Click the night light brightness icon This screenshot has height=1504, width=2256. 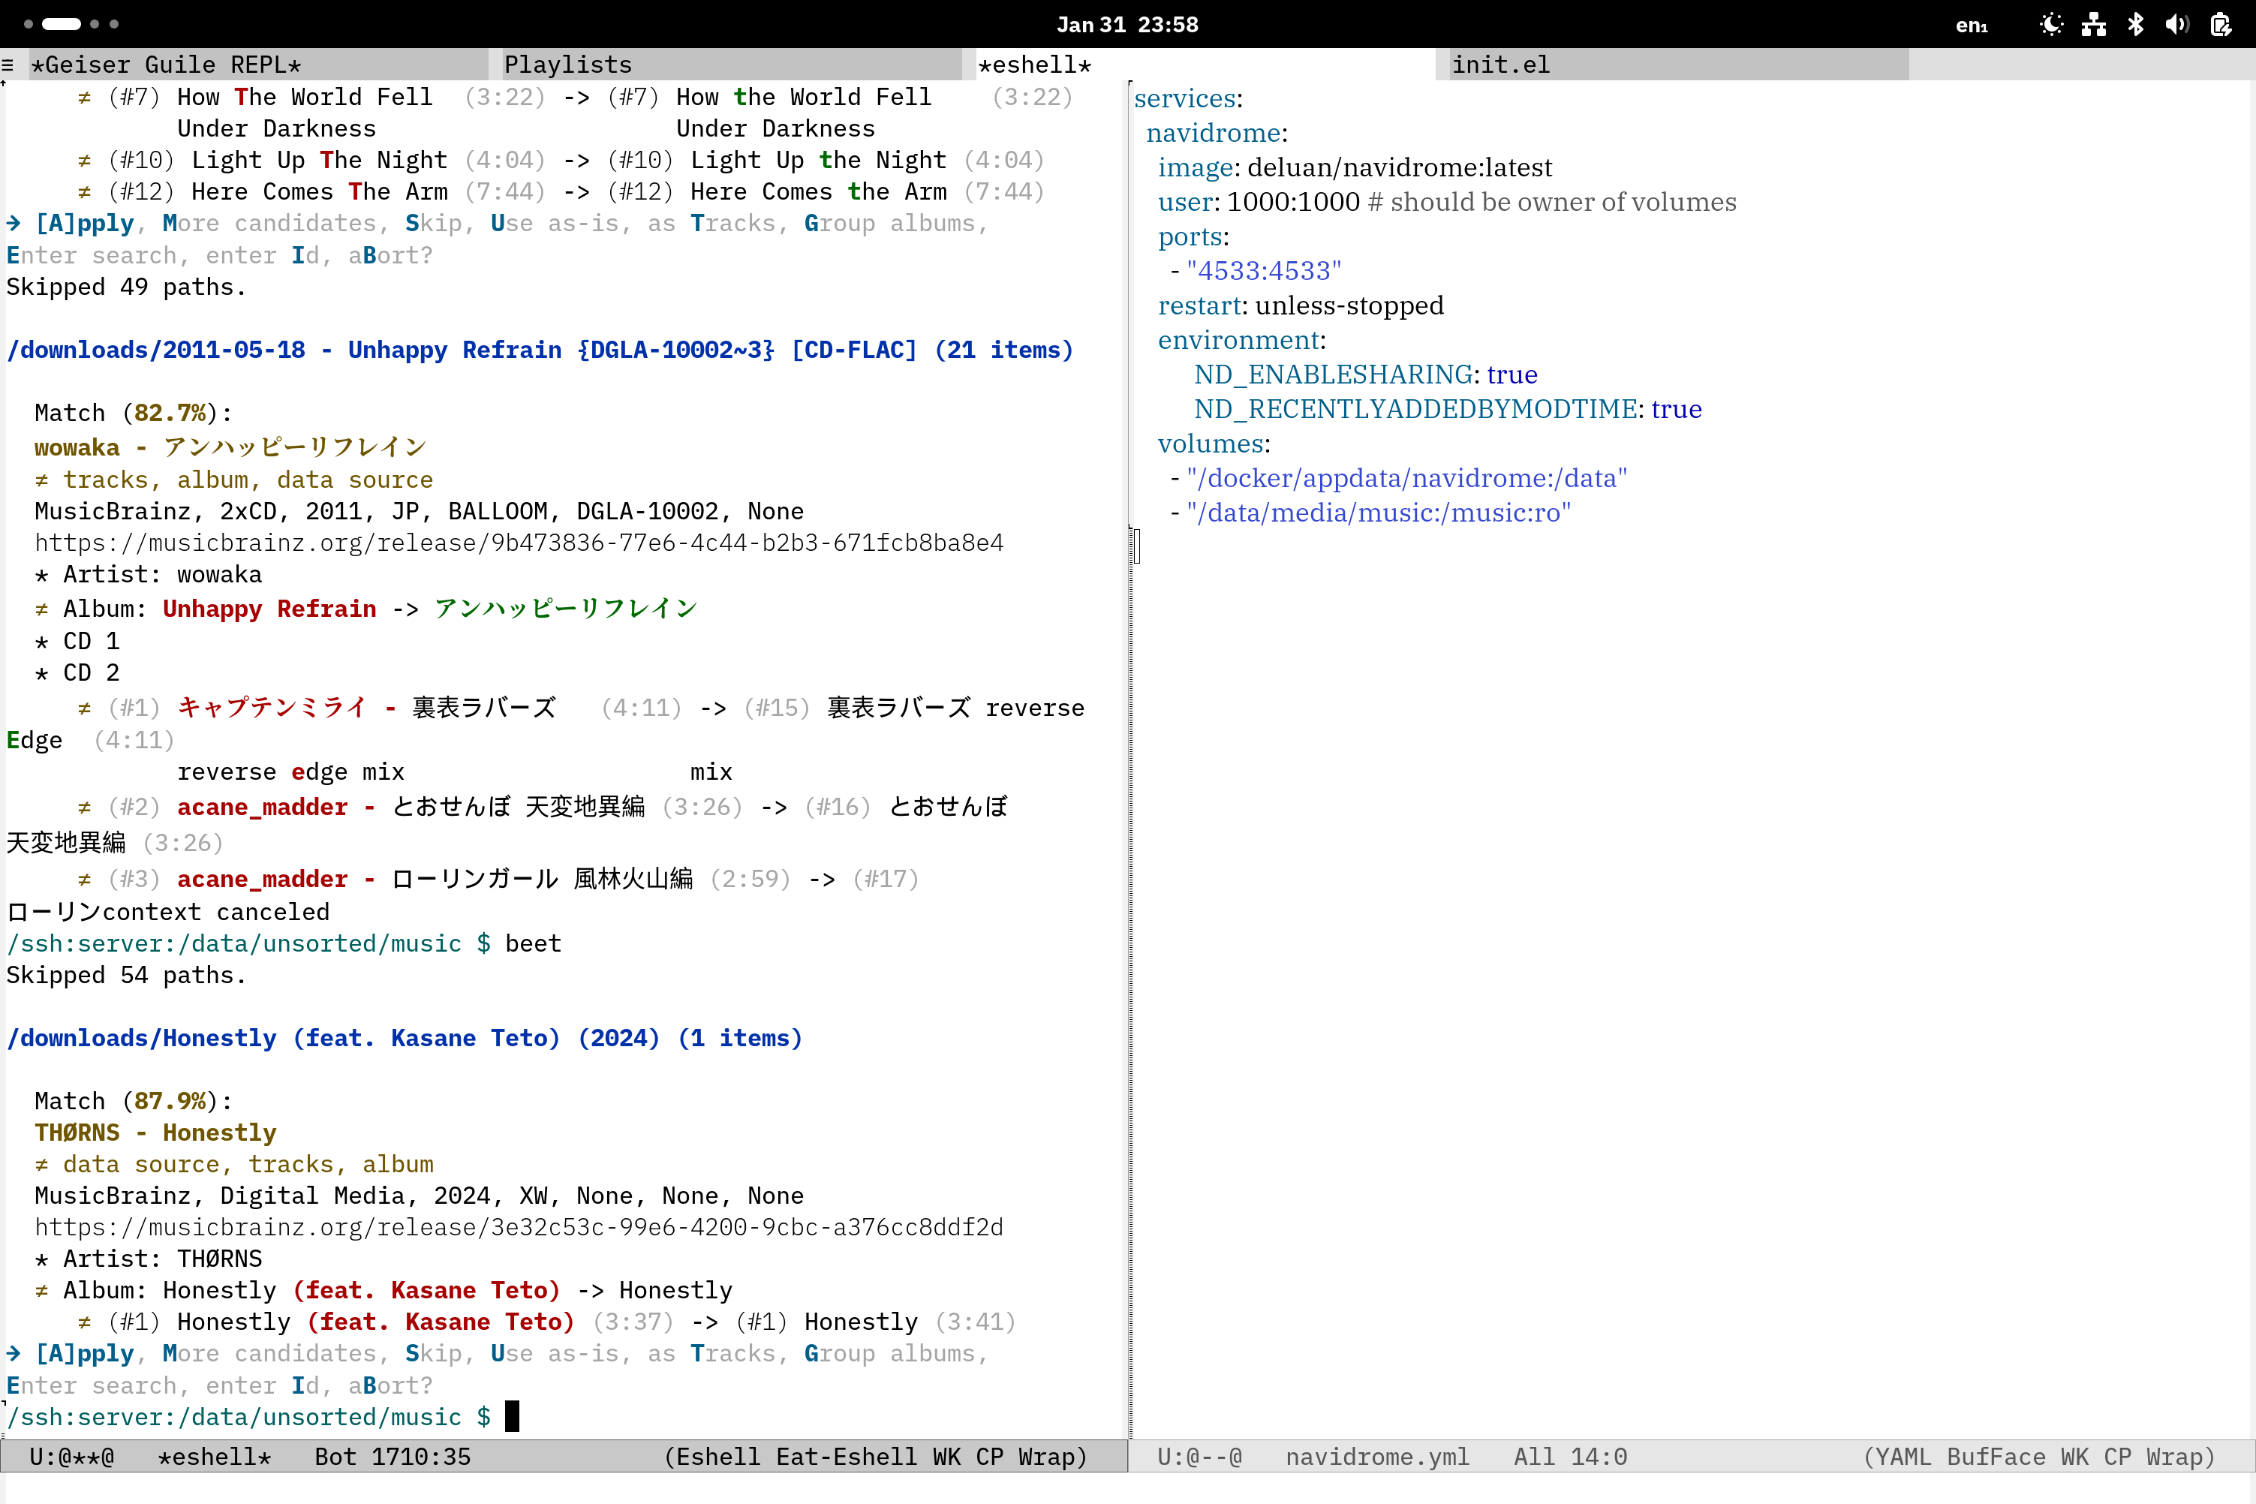click(x=2051, y=24)
